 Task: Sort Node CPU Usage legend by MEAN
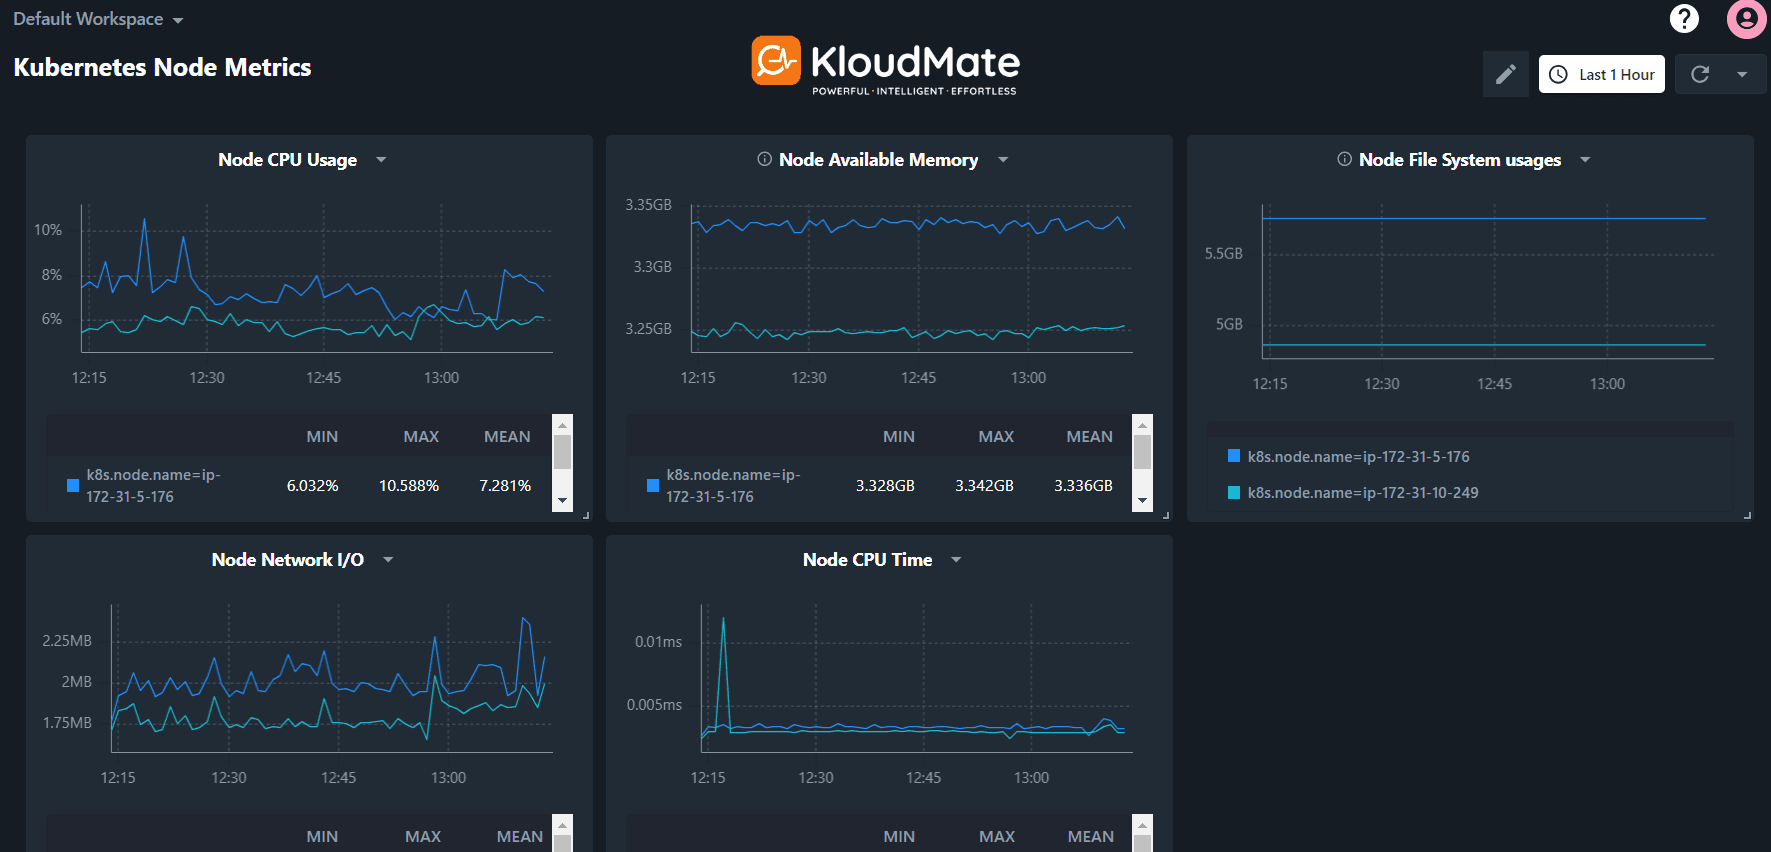[x=507, y=436]
